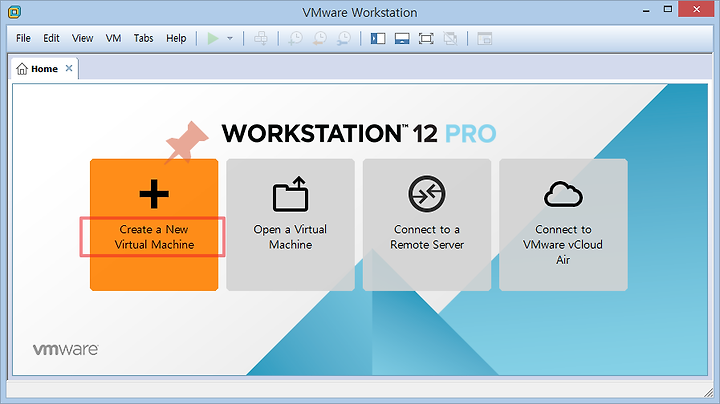
Task: Click the folder icon to open VM
Action: [x=290, y=194]
